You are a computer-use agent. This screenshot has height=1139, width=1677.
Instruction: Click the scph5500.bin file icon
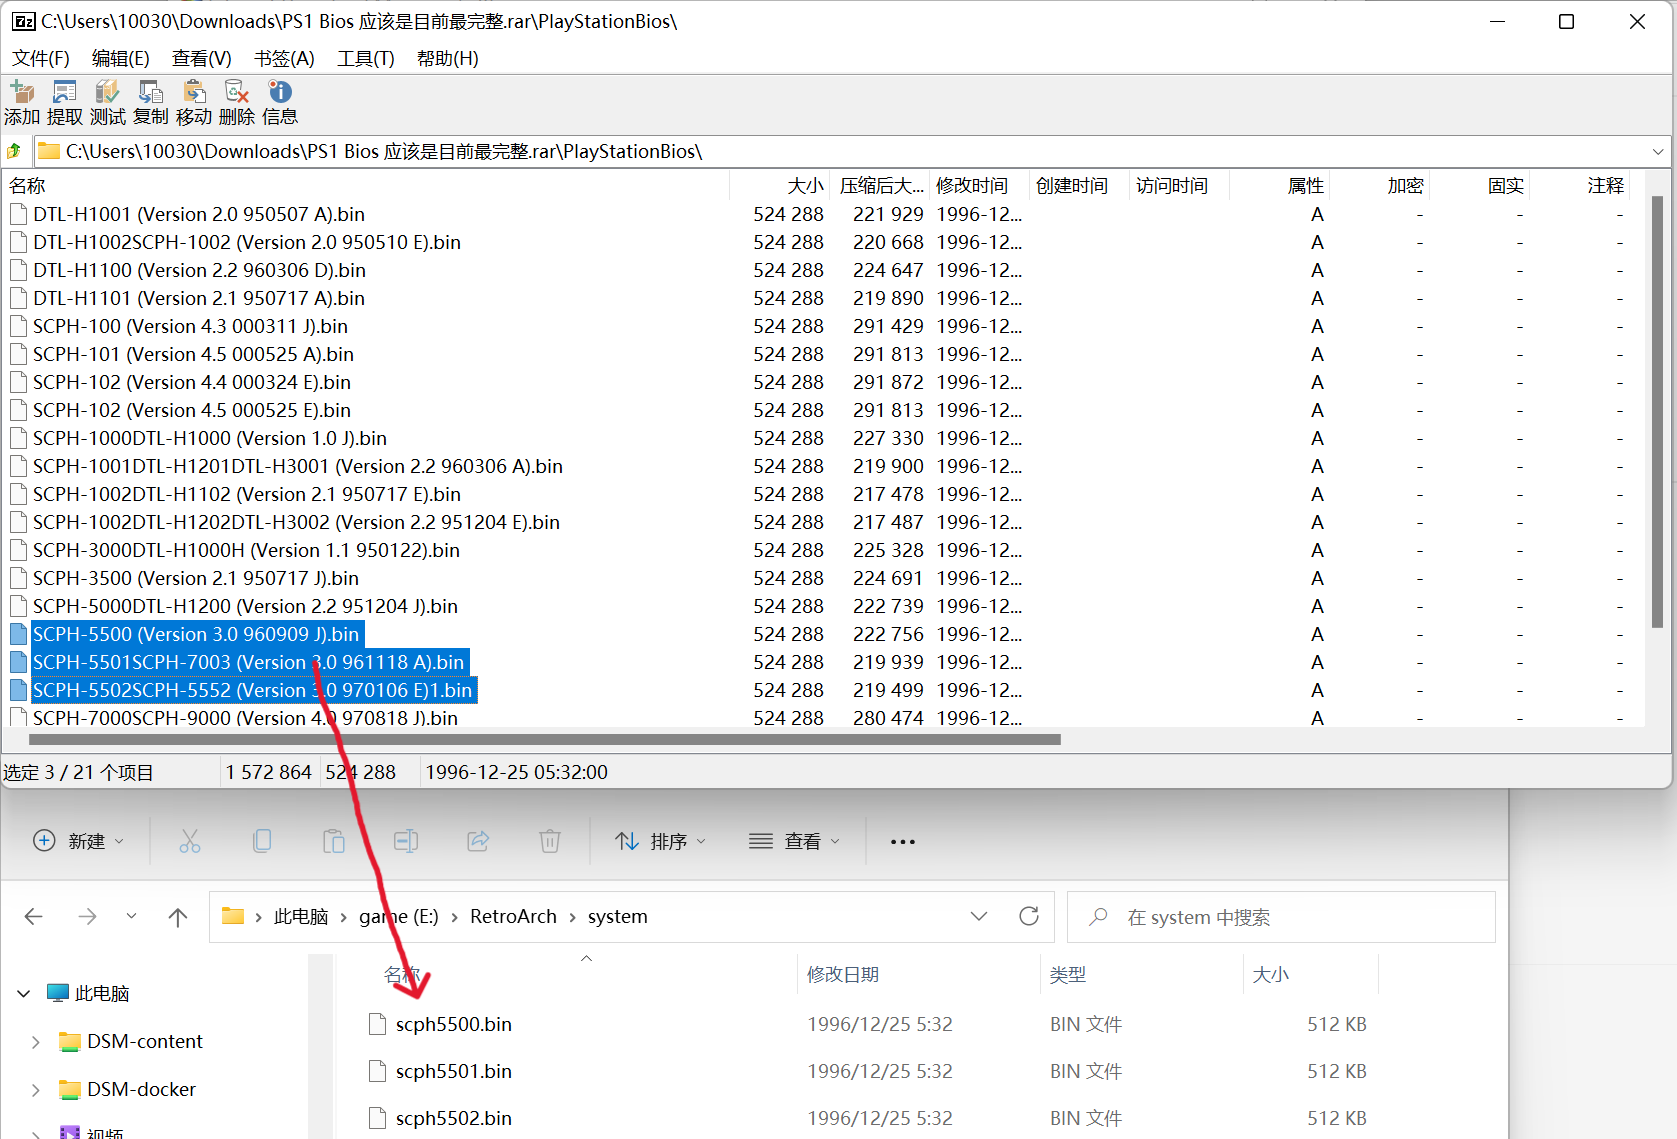pyautogui.click(x=377, y=1024)
